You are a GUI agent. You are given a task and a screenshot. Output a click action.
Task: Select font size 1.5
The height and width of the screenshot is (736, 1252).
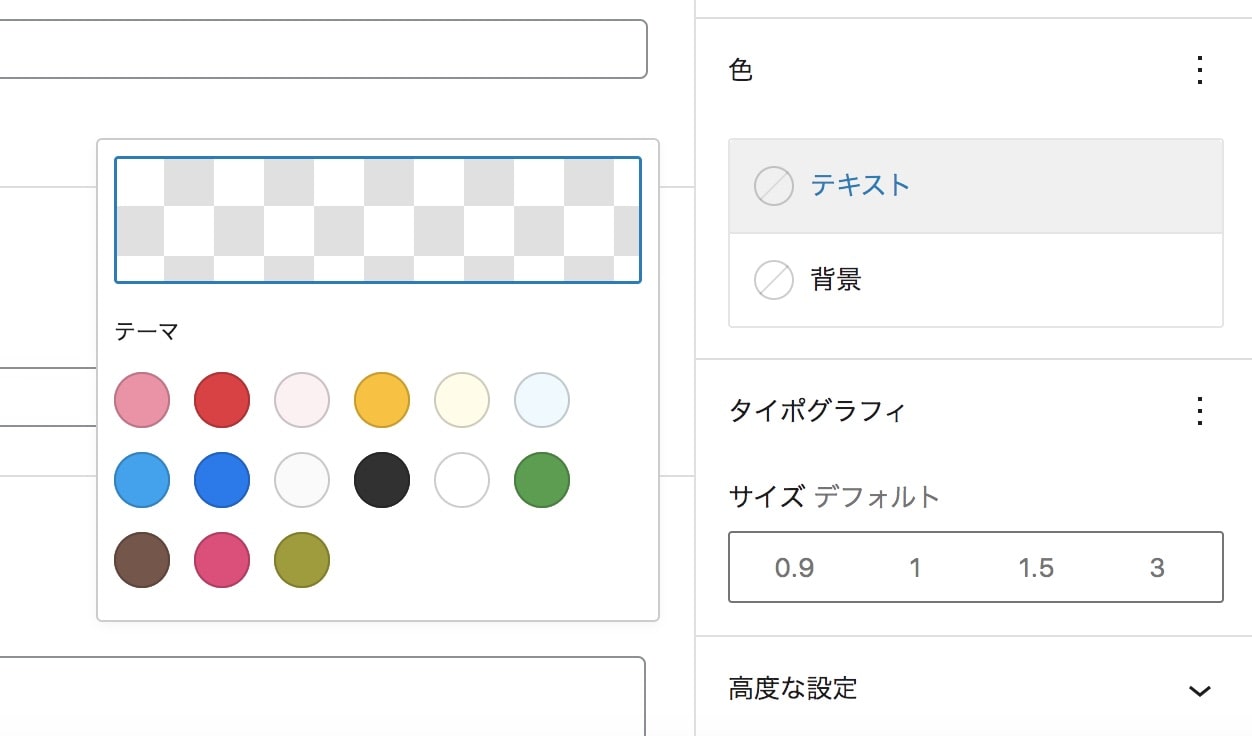pos(1036,568)
